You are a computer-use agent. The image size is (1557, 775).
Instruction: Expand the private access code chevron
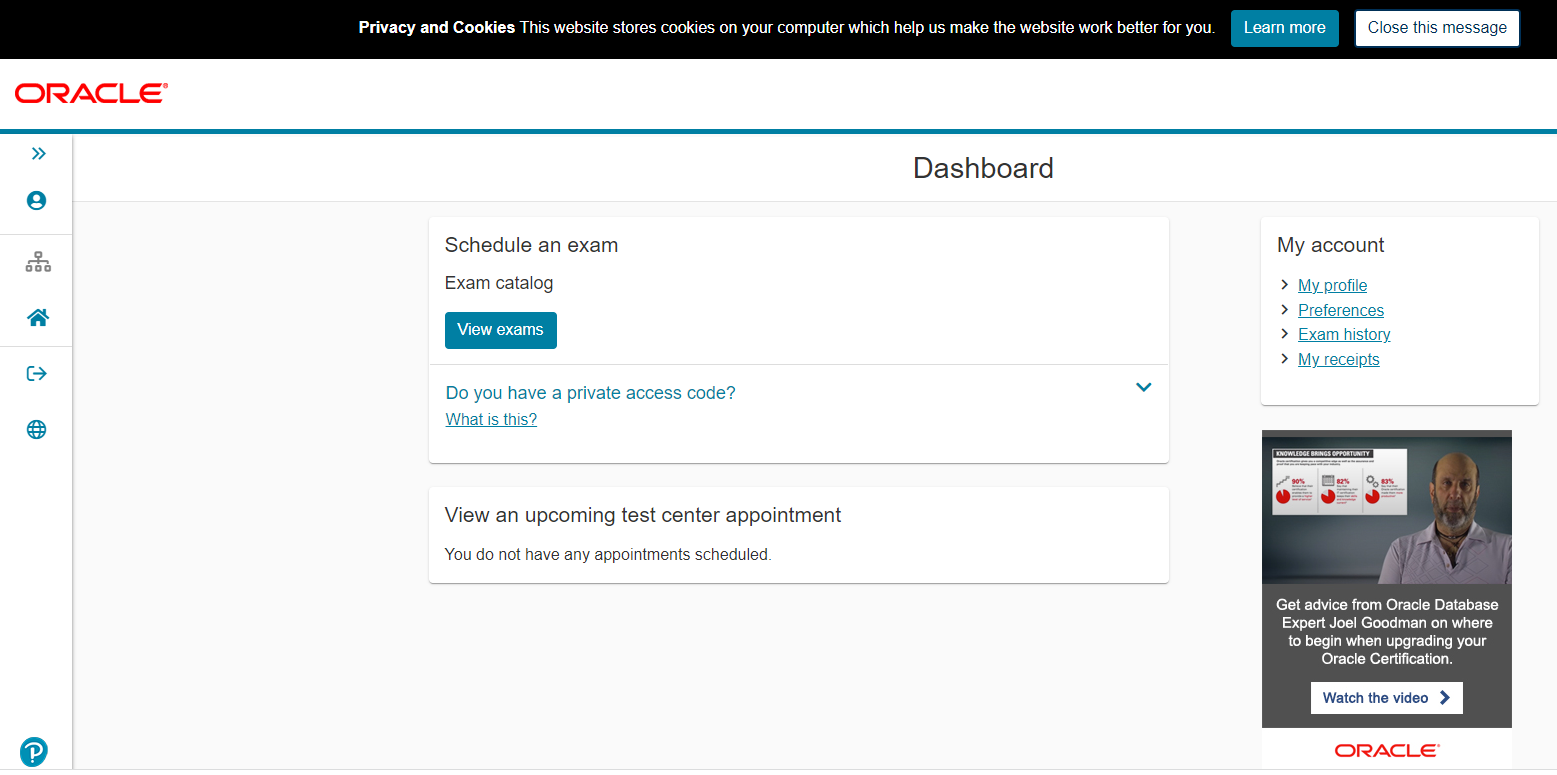point(1144,387)
